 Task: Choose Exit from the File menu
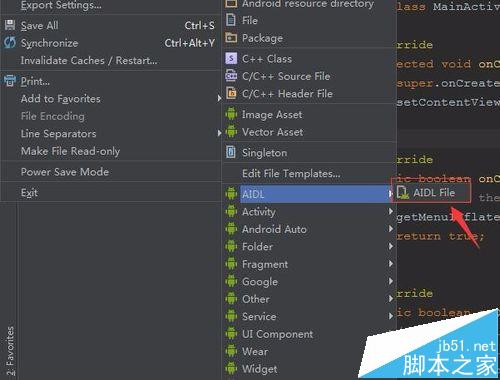click(111, 192)
